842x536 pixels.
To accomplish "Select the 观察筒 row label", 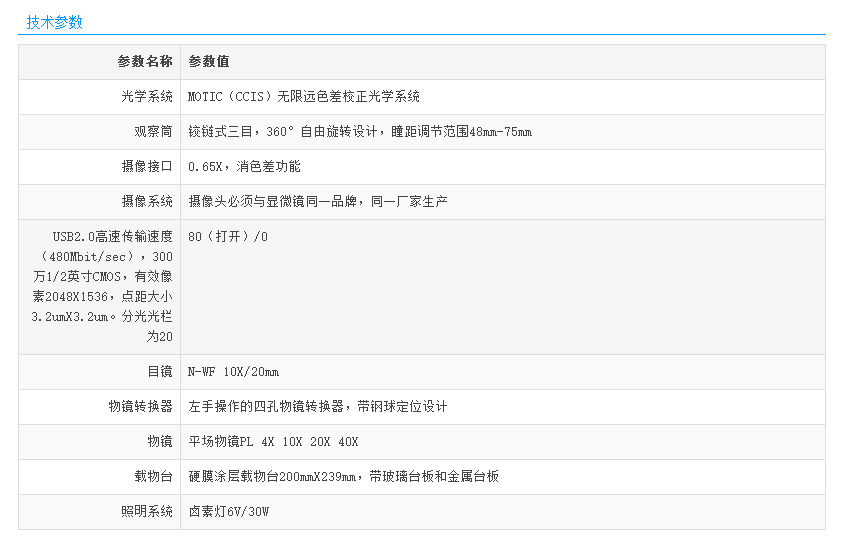I will click(153, 132).
